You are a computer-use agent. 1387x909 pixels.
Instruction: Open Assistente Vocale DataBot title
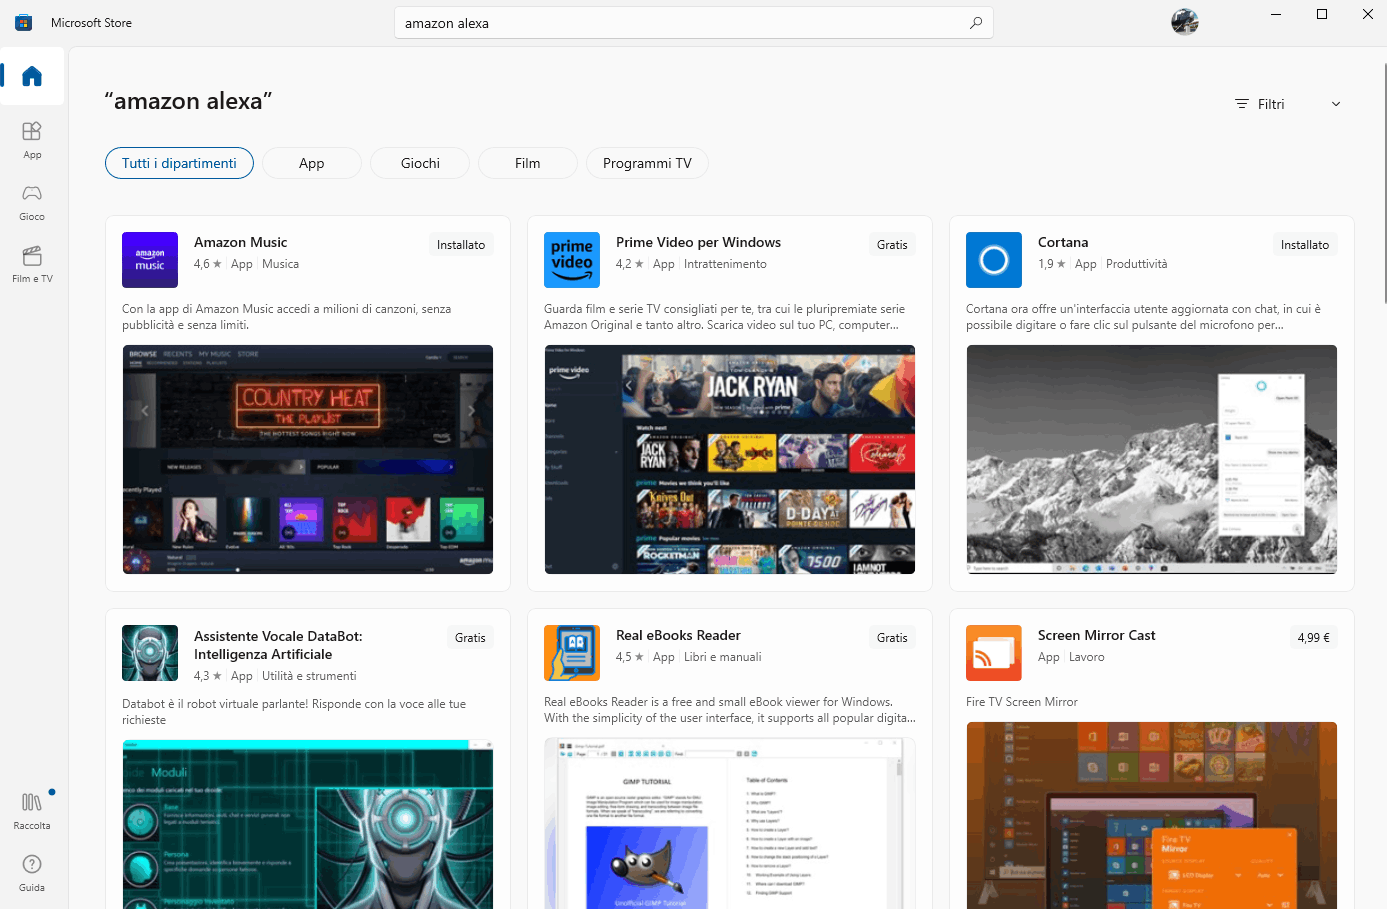[278, 645]
